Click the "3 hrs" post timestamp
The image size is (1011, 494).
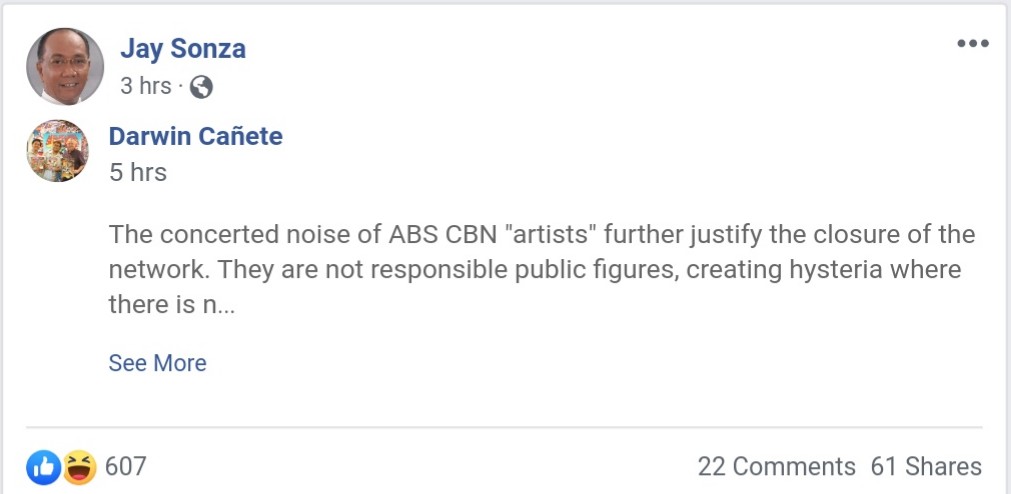(x=146, y=86)
